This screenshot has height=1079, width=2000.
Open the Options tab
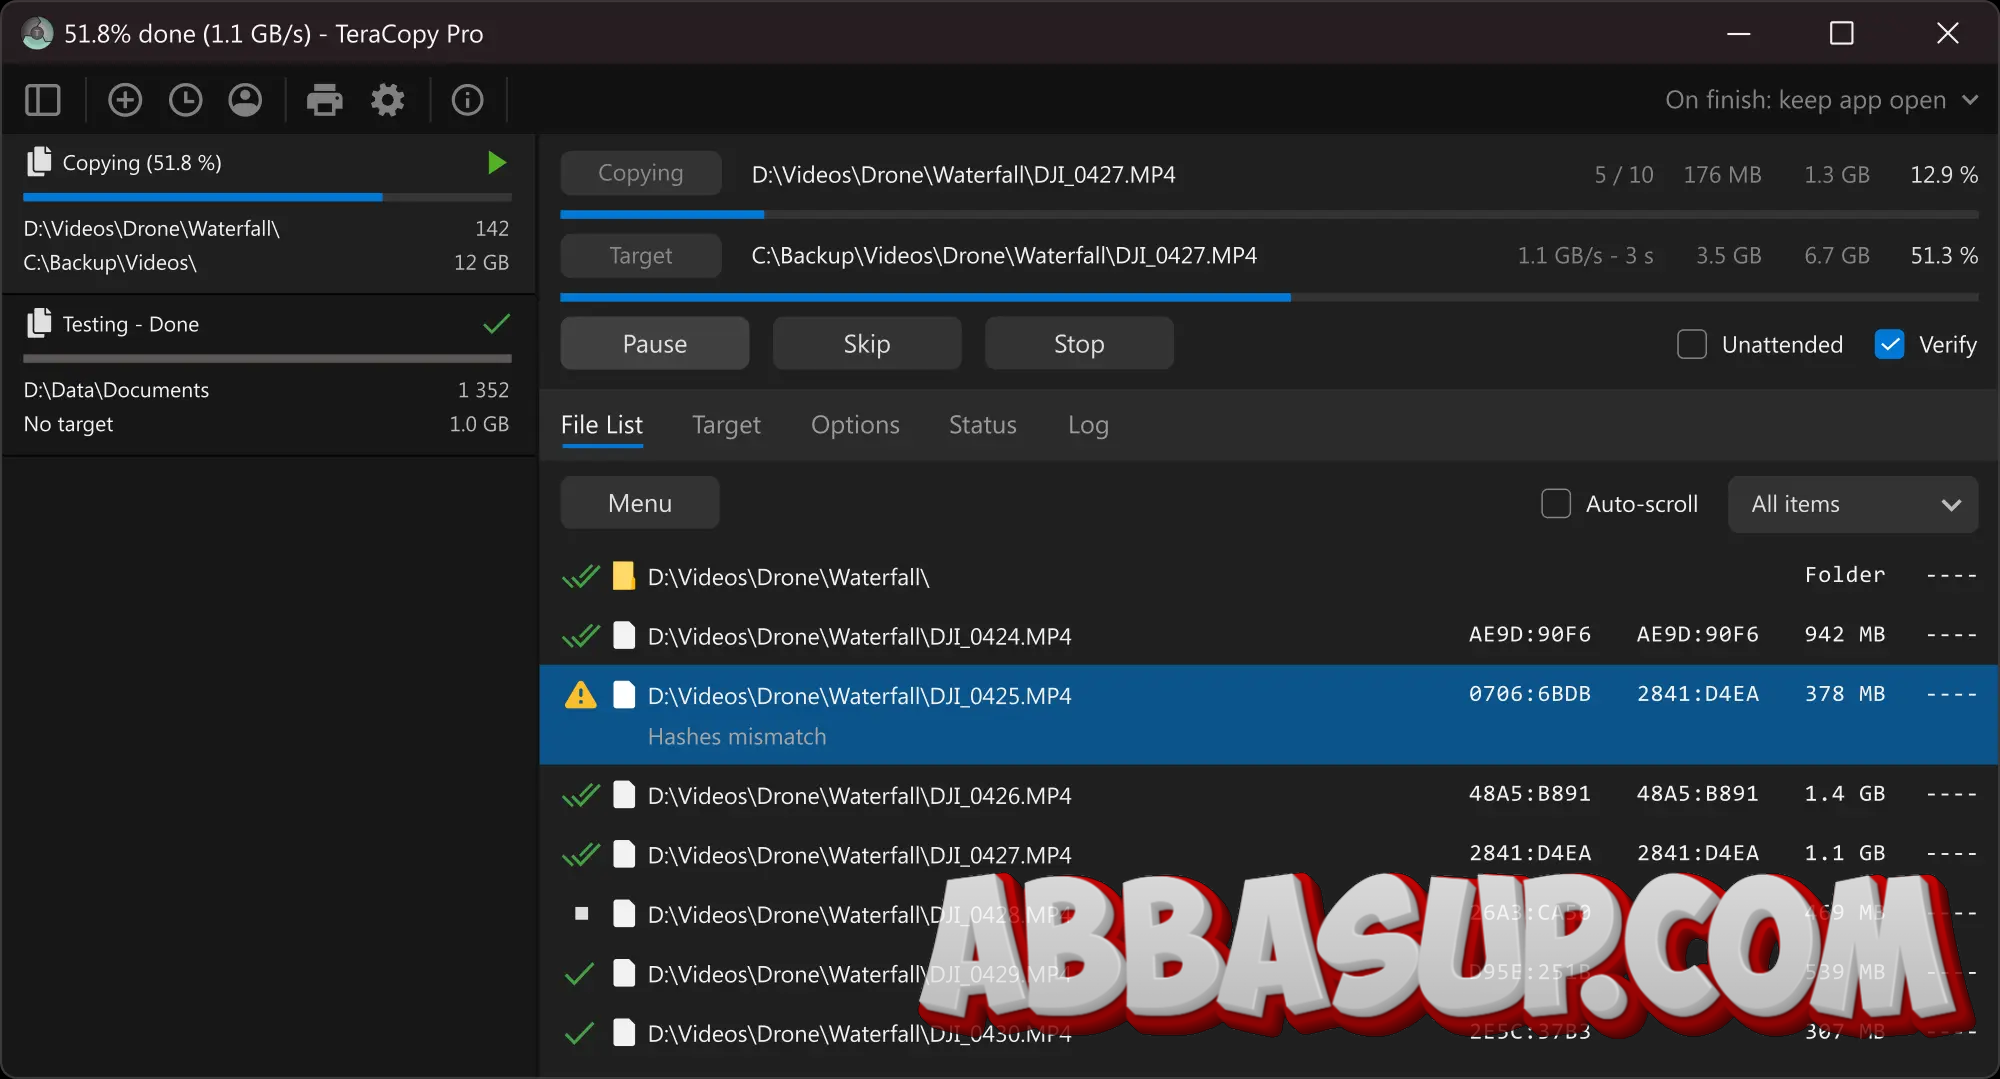tap(855, 425)
